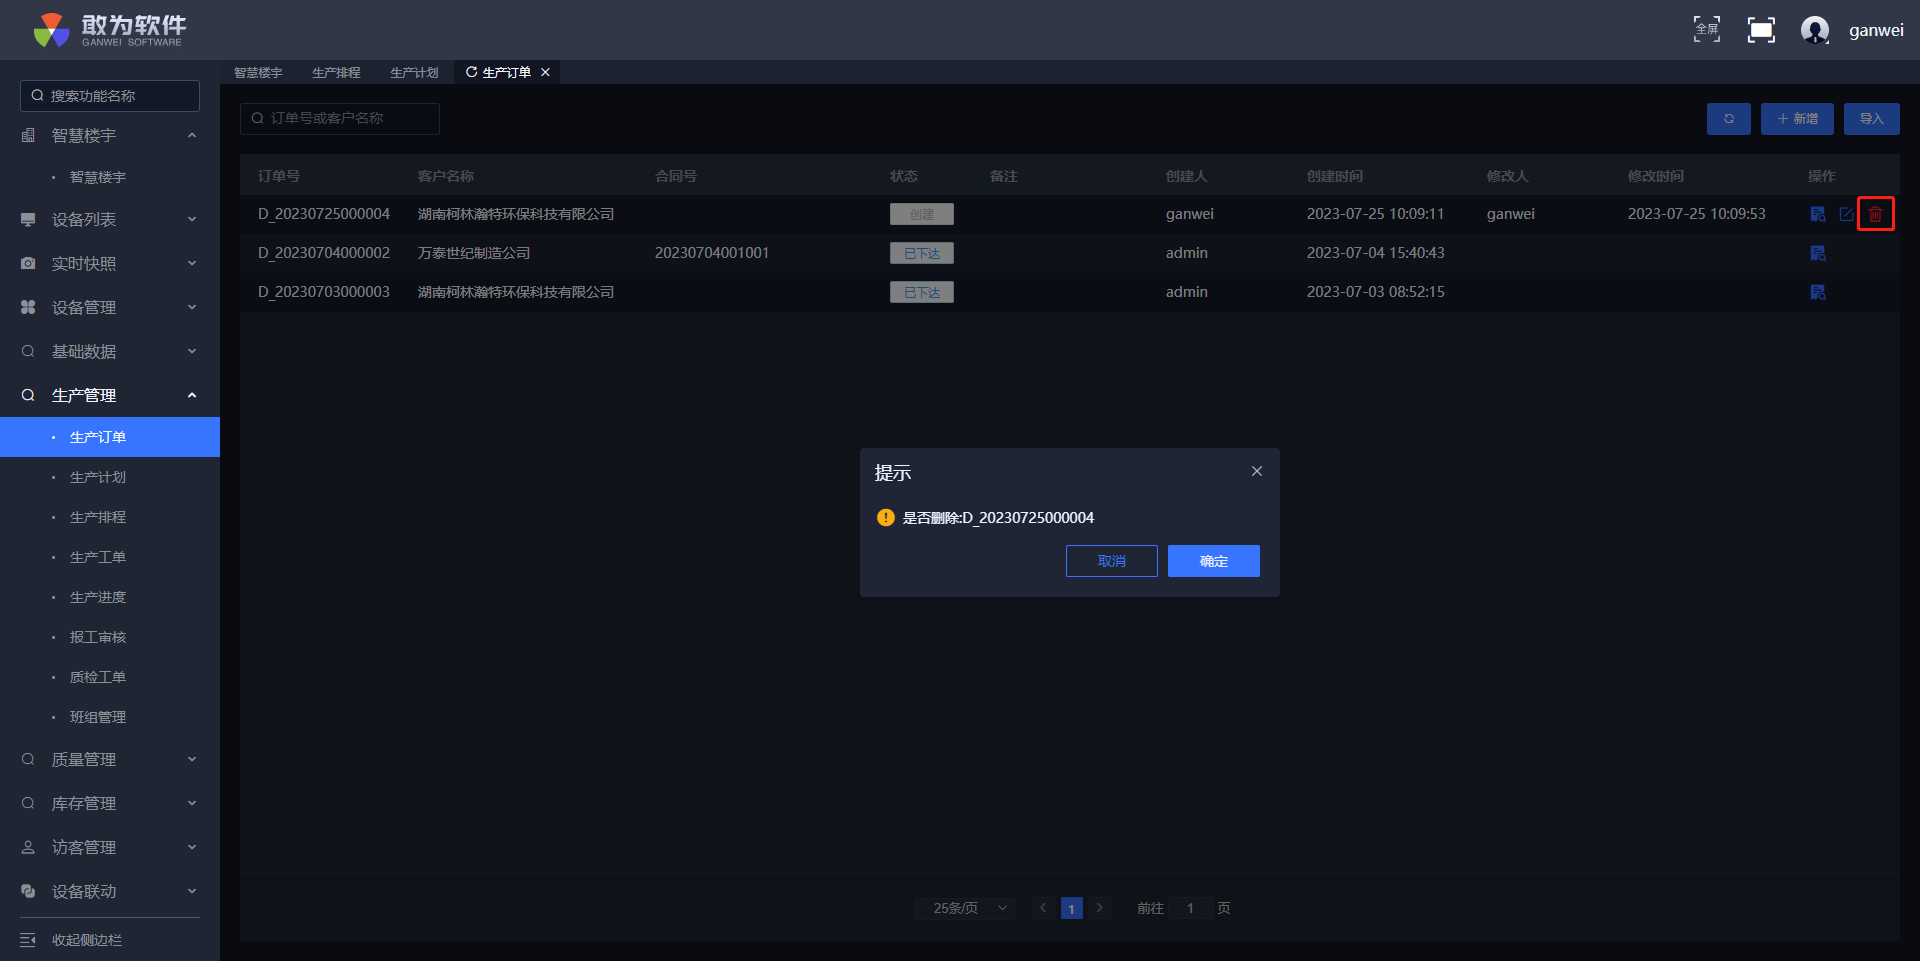This screenshot has width=1920, height=961.
Task: Click the 全屏 fullscreen icon in header
Action: coord(1706,30)
